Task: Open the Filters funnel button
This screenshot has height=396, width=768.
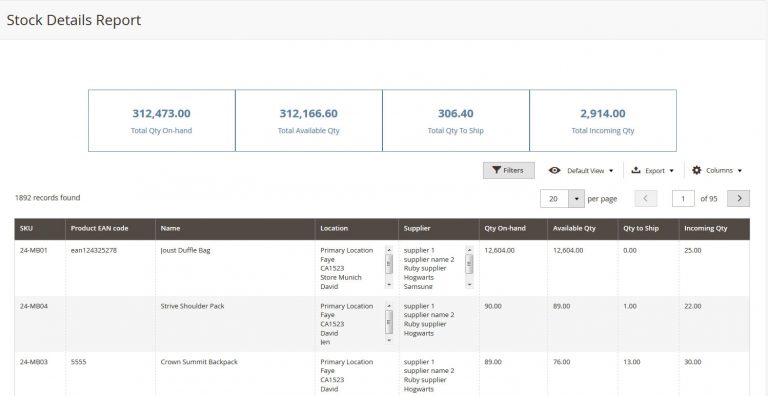Action: tap(508, 171)
